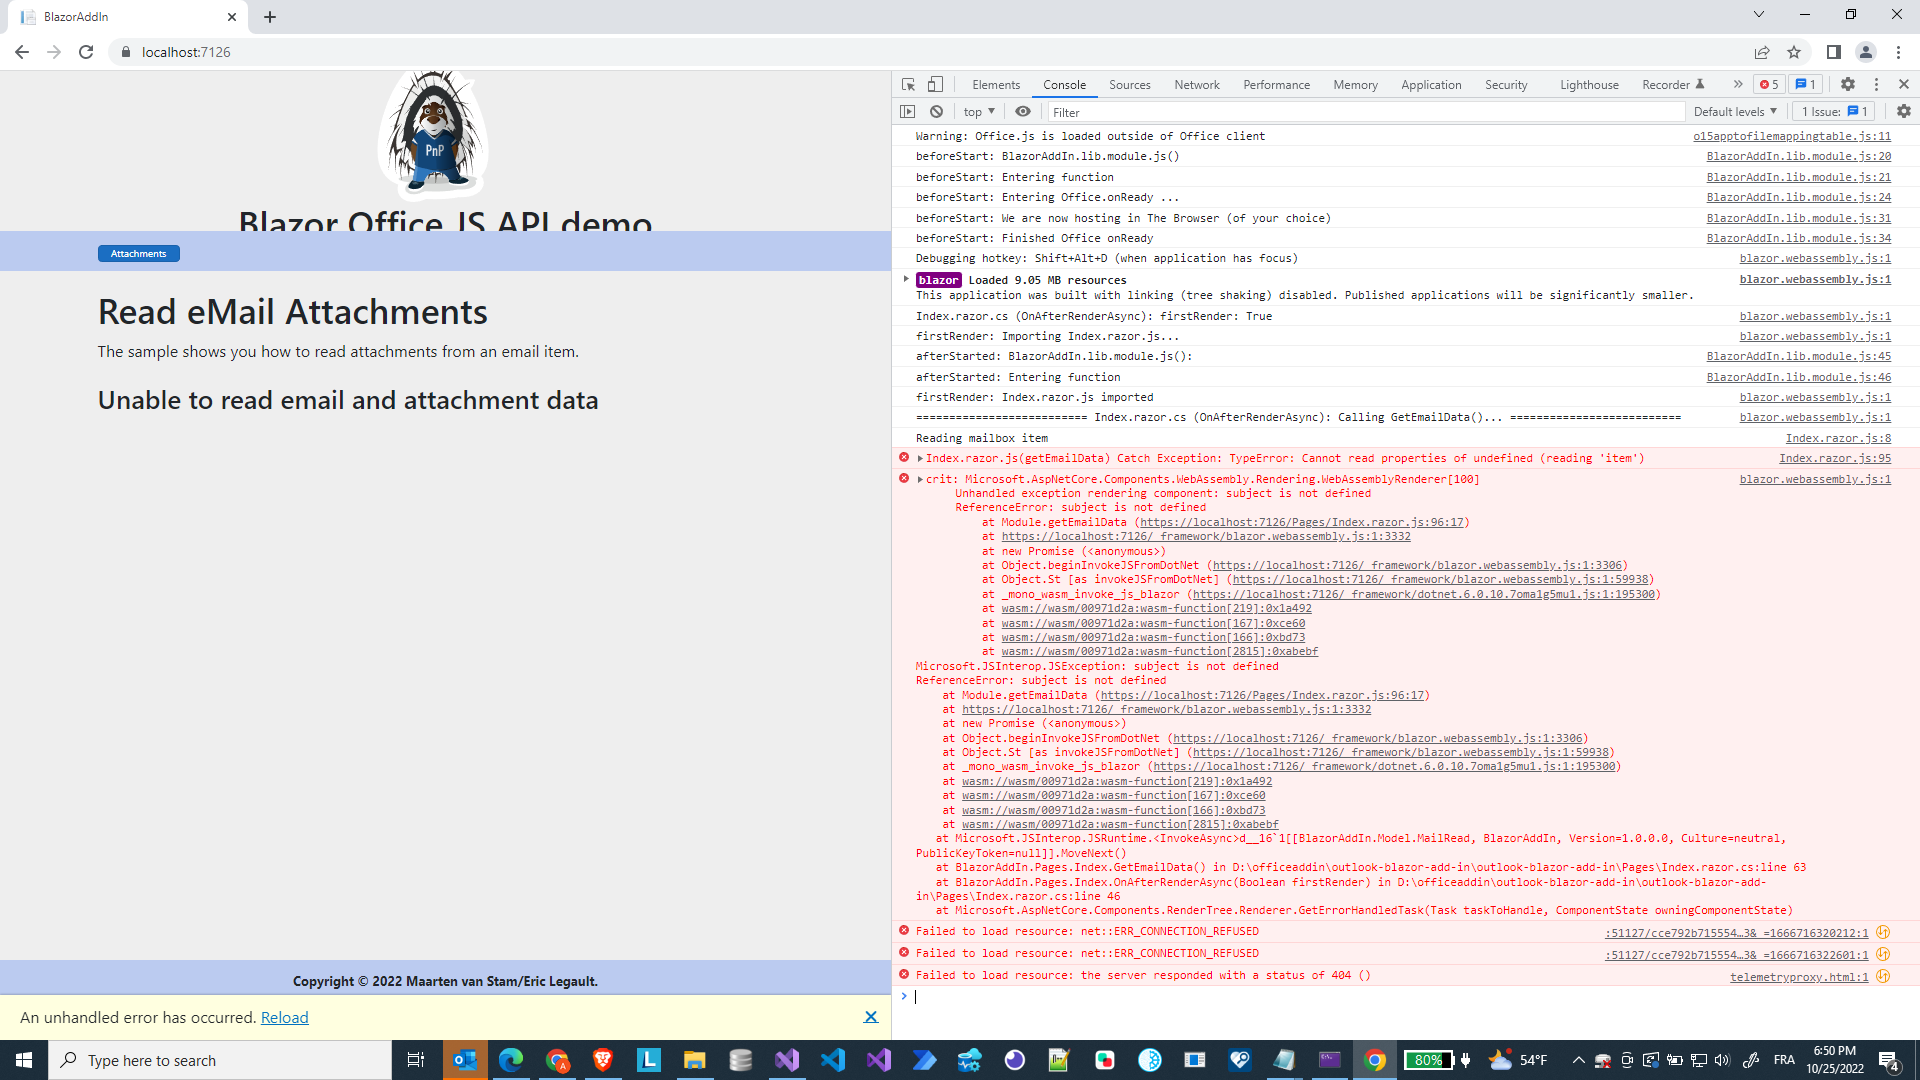
Task: Open the more DevTools options menu
Action: point(1878,85)
